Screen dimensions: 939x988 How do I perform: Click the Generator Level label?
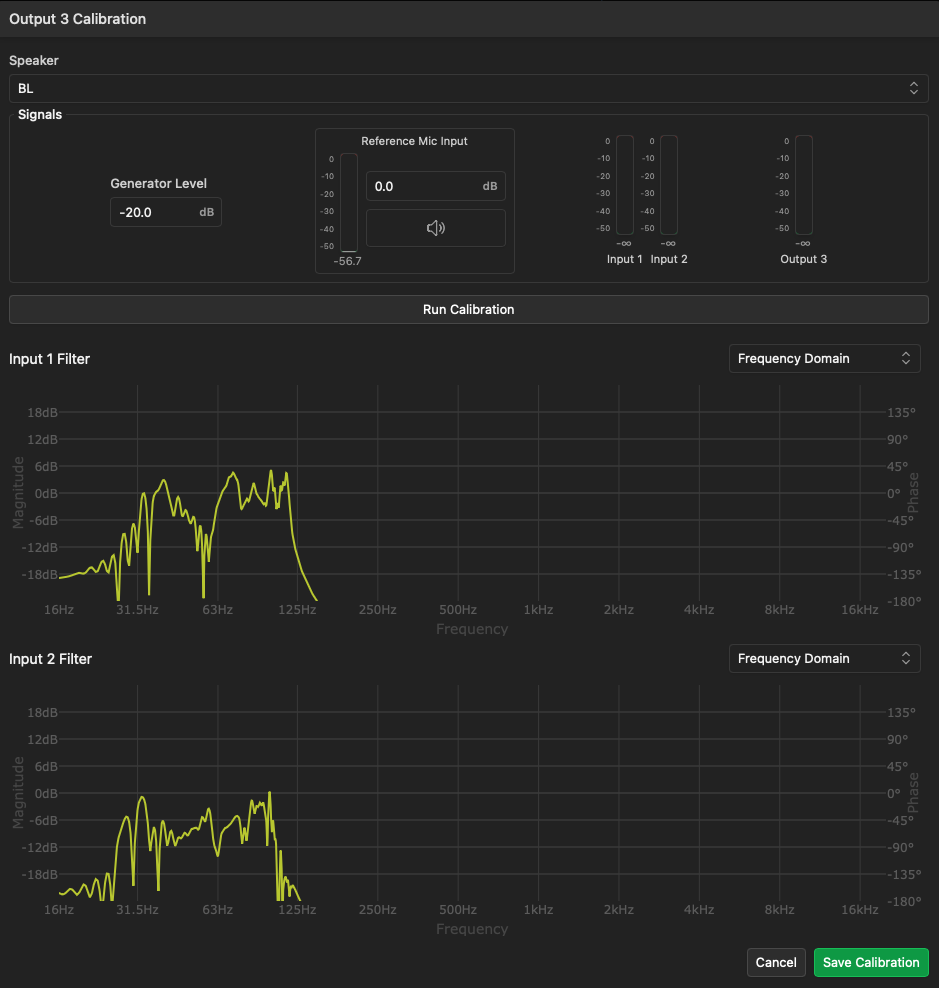click(x=158, y=184)
